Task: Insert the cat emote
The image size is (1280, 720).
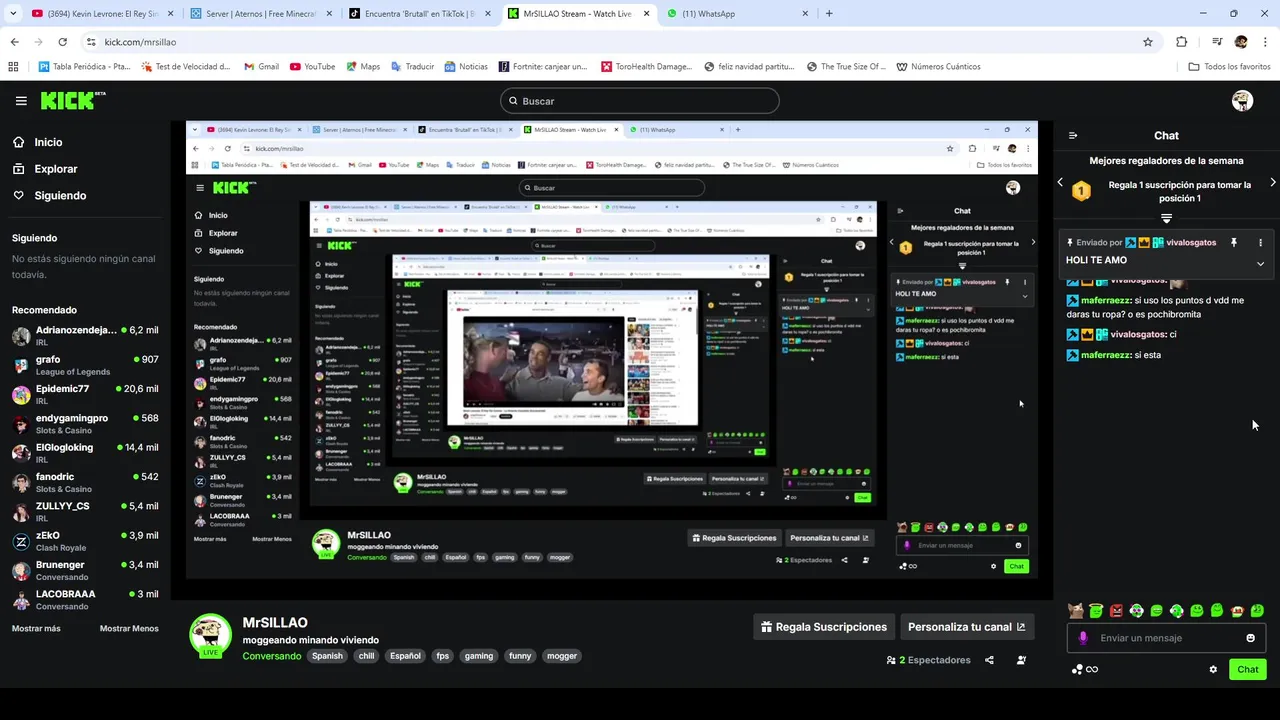Action: click(1076, 610)
